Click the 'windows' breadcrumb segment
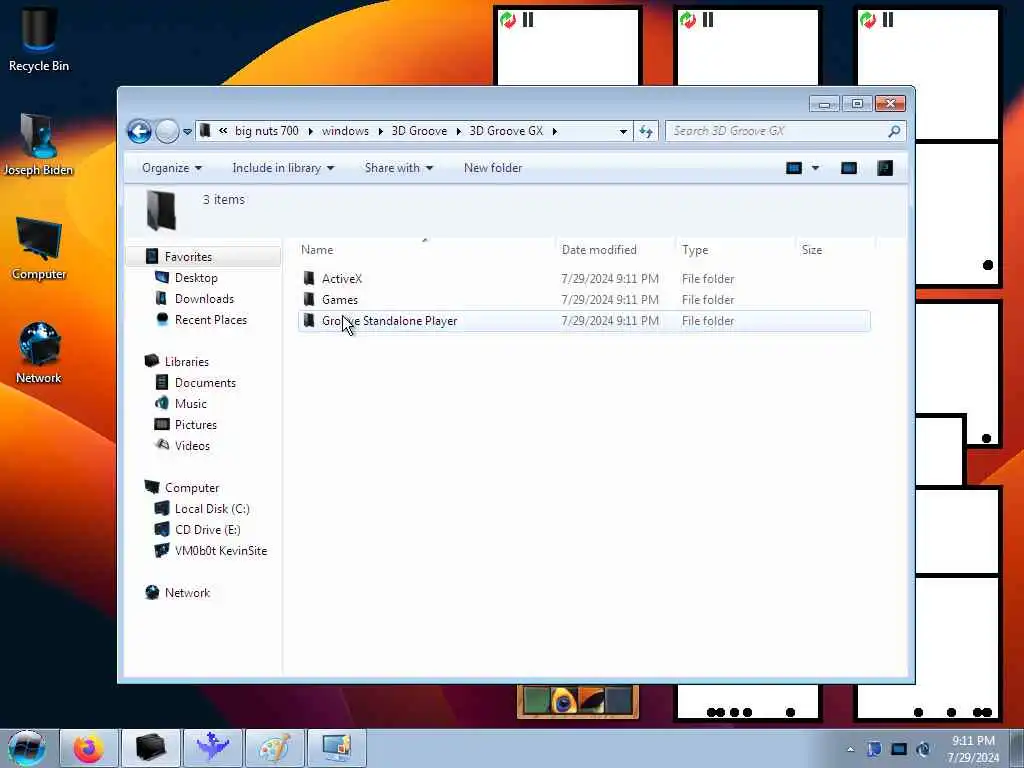This screenshot has height=768, width=1024. 345,131
